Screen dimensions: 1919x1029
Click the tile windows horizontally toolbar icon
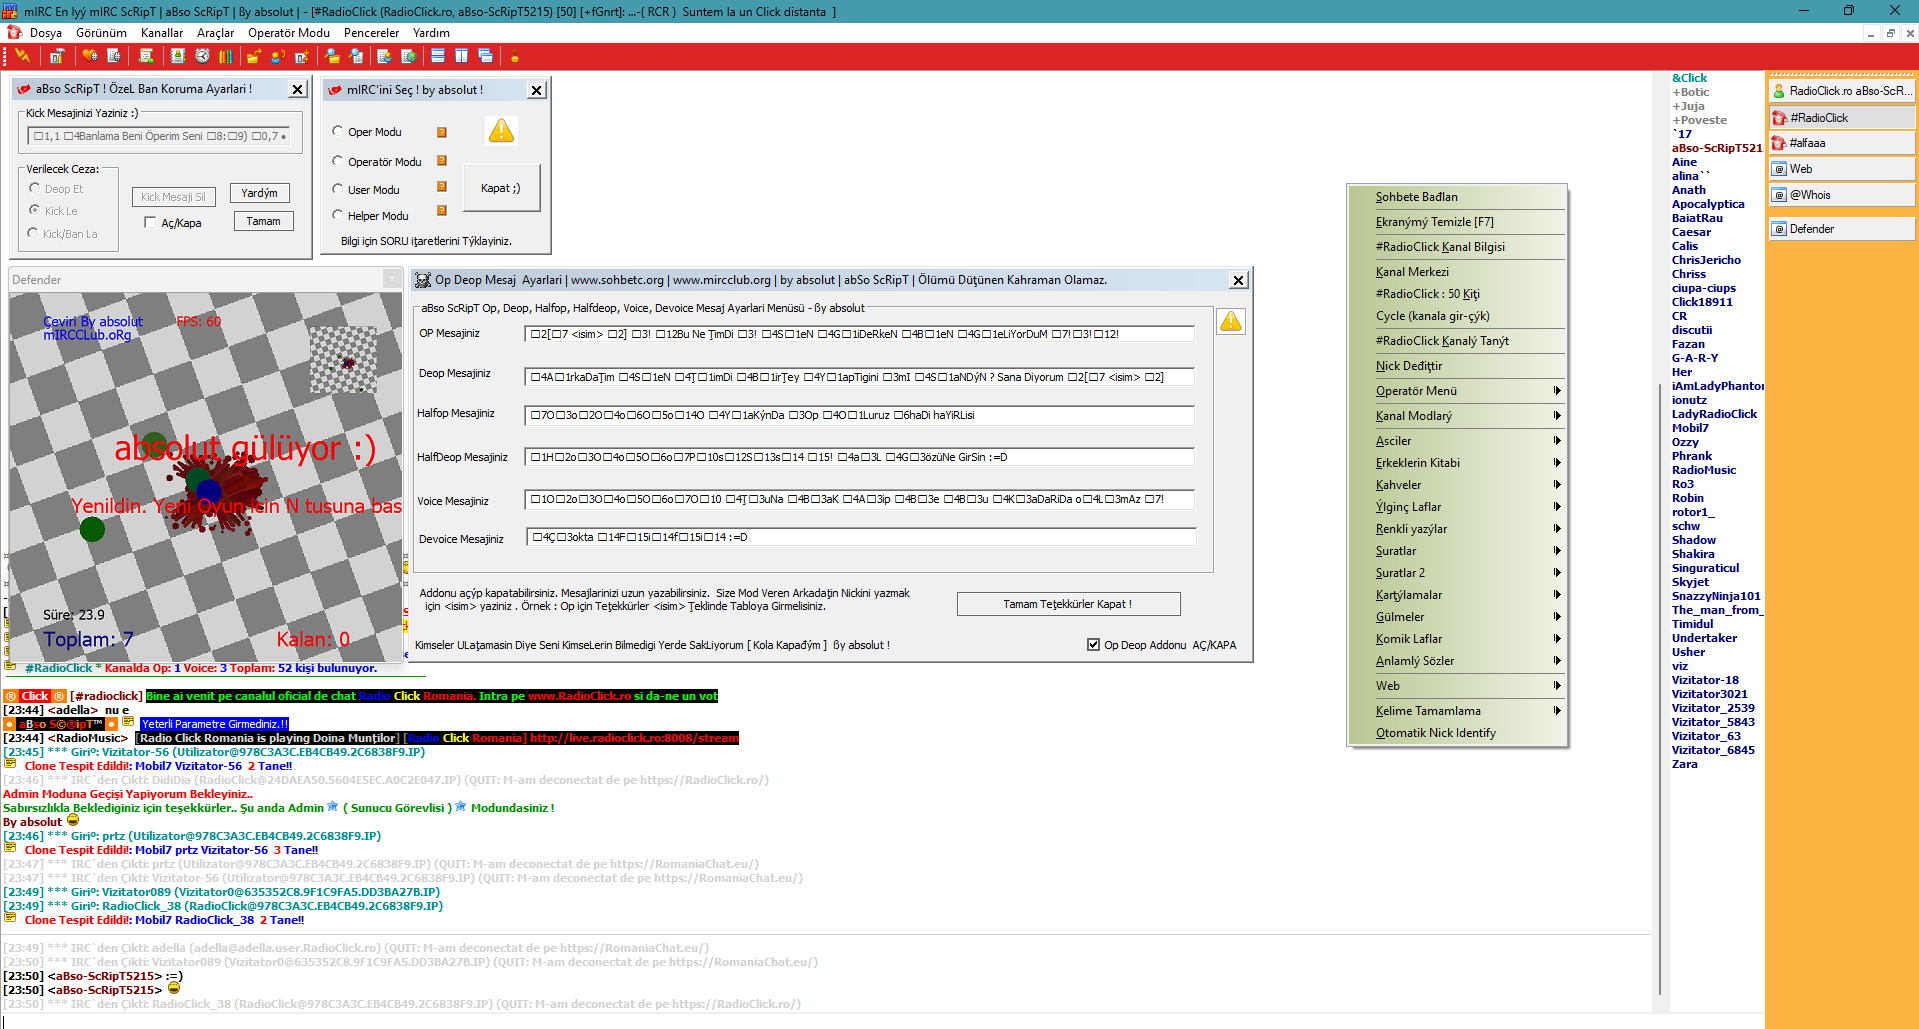tap(438, 56)
